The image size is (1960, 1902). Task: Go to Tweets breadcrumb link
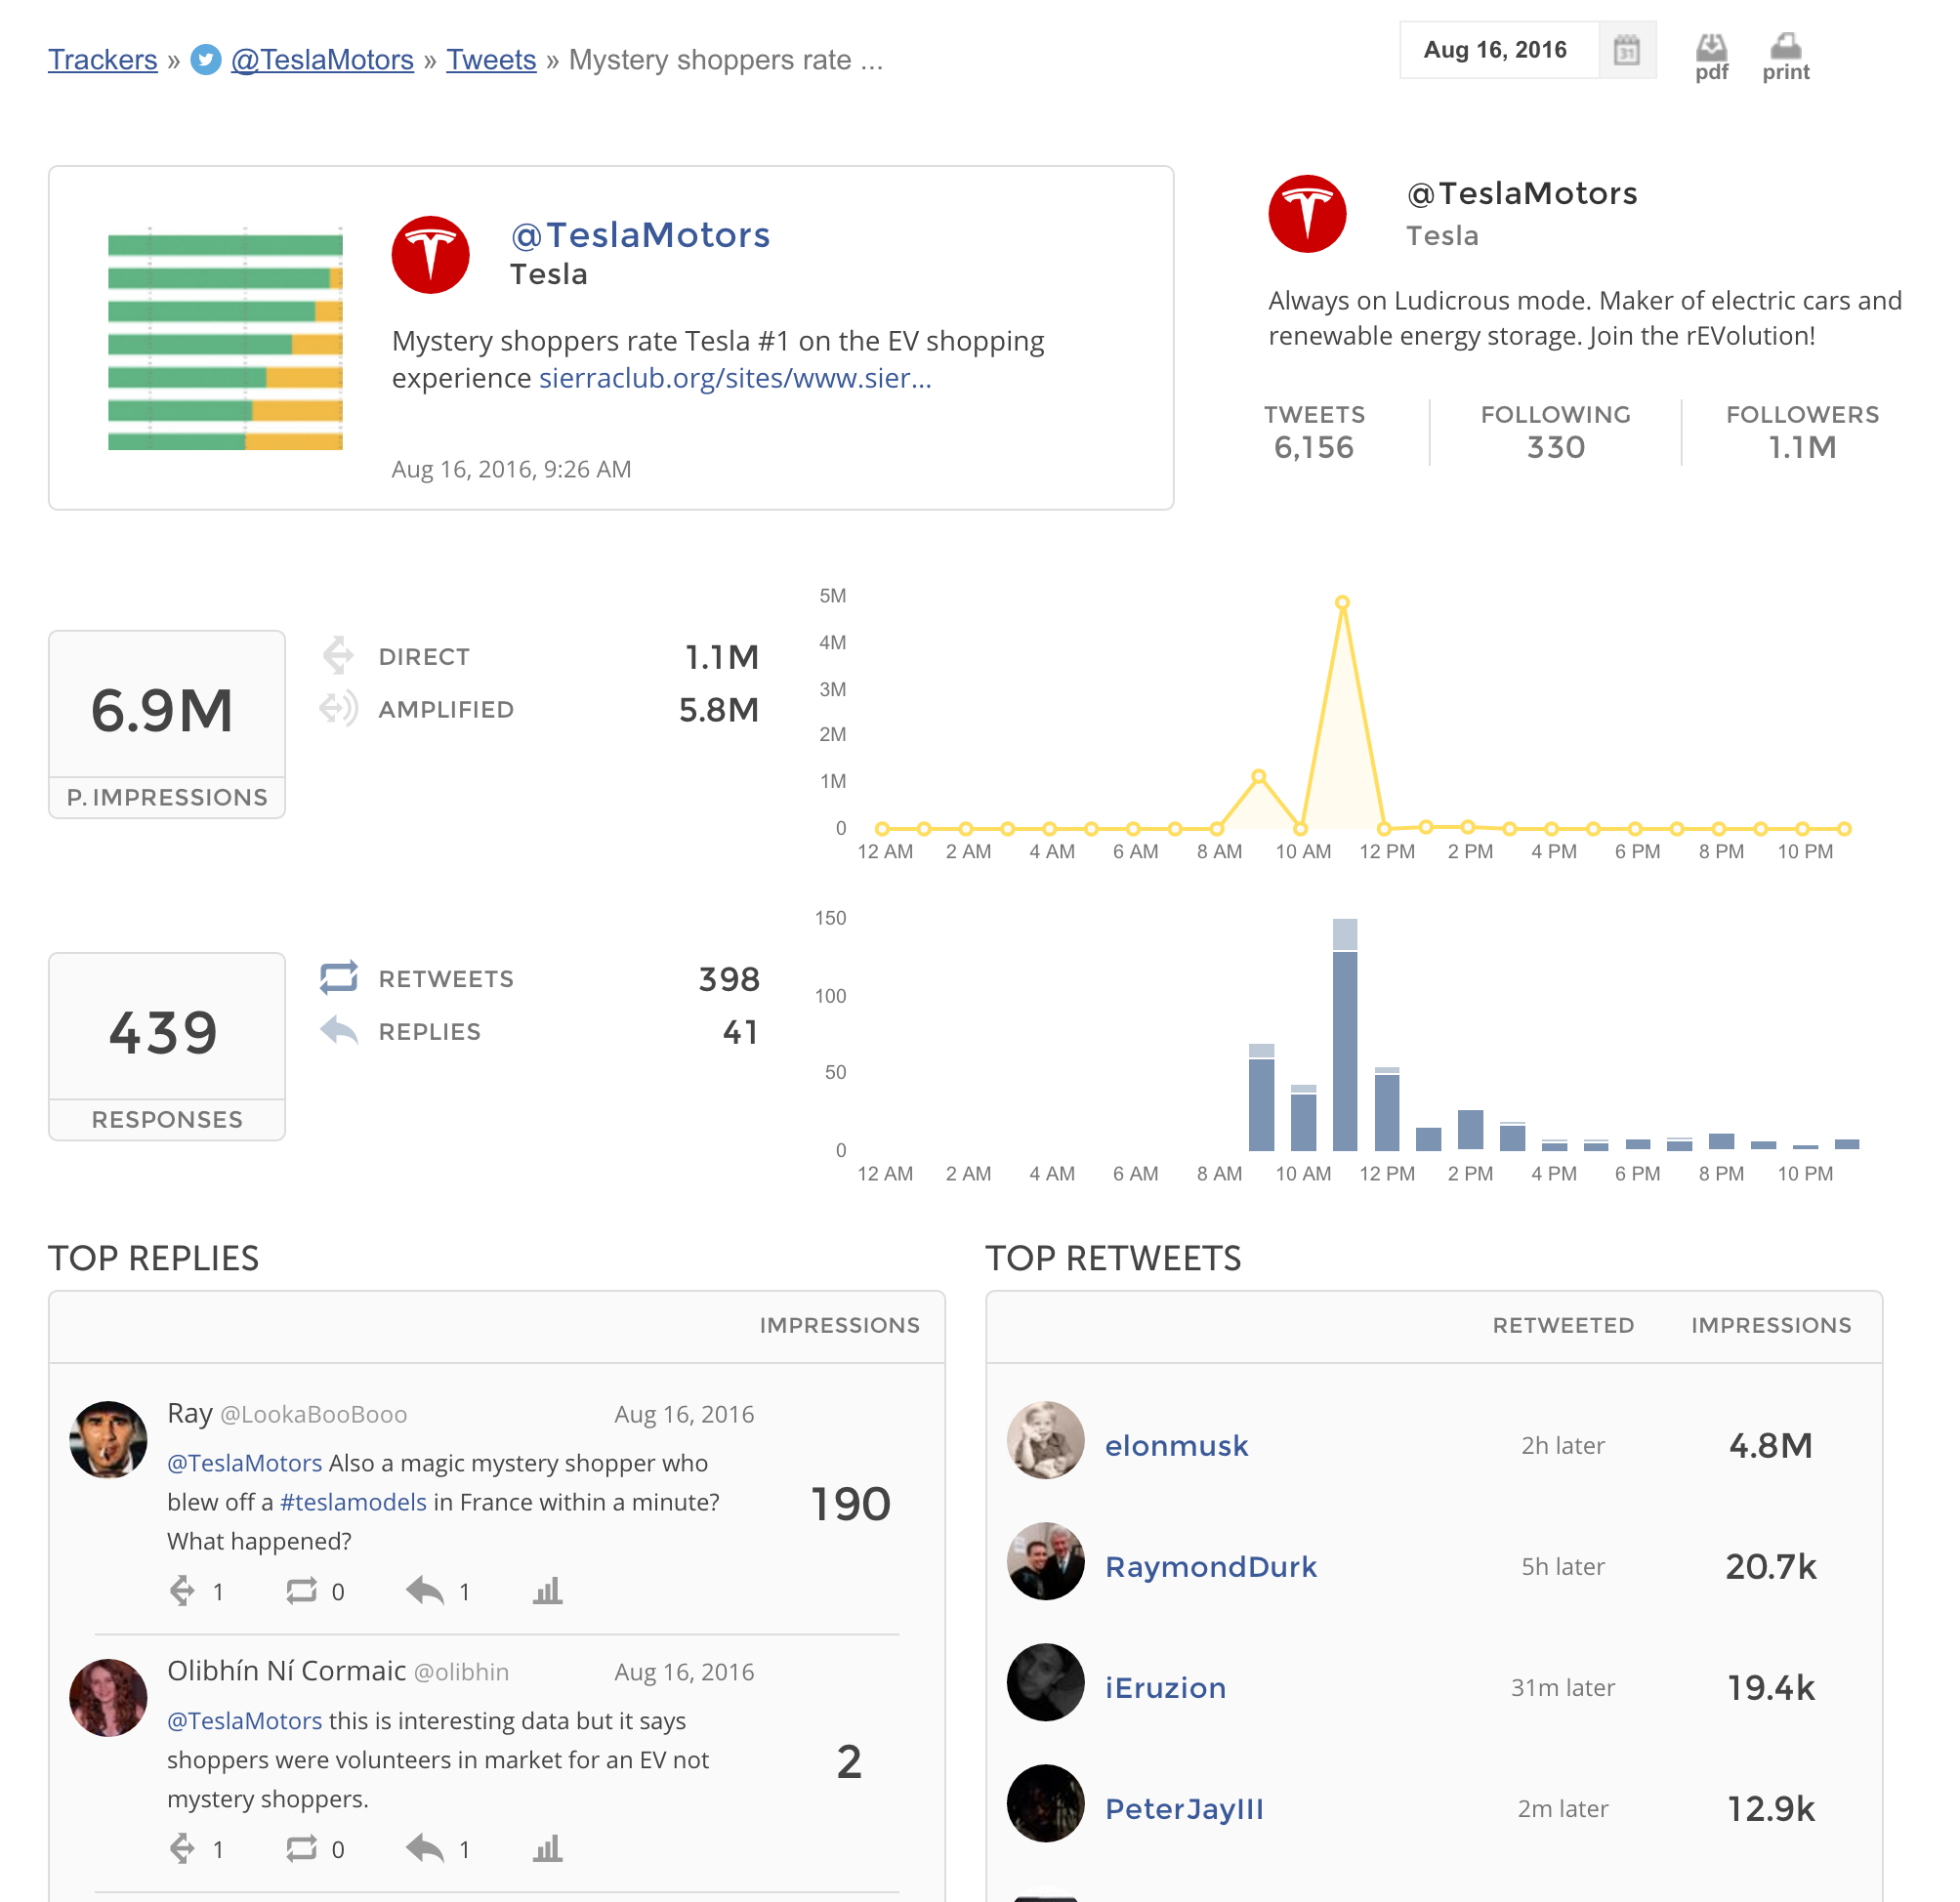coord(491,60)
